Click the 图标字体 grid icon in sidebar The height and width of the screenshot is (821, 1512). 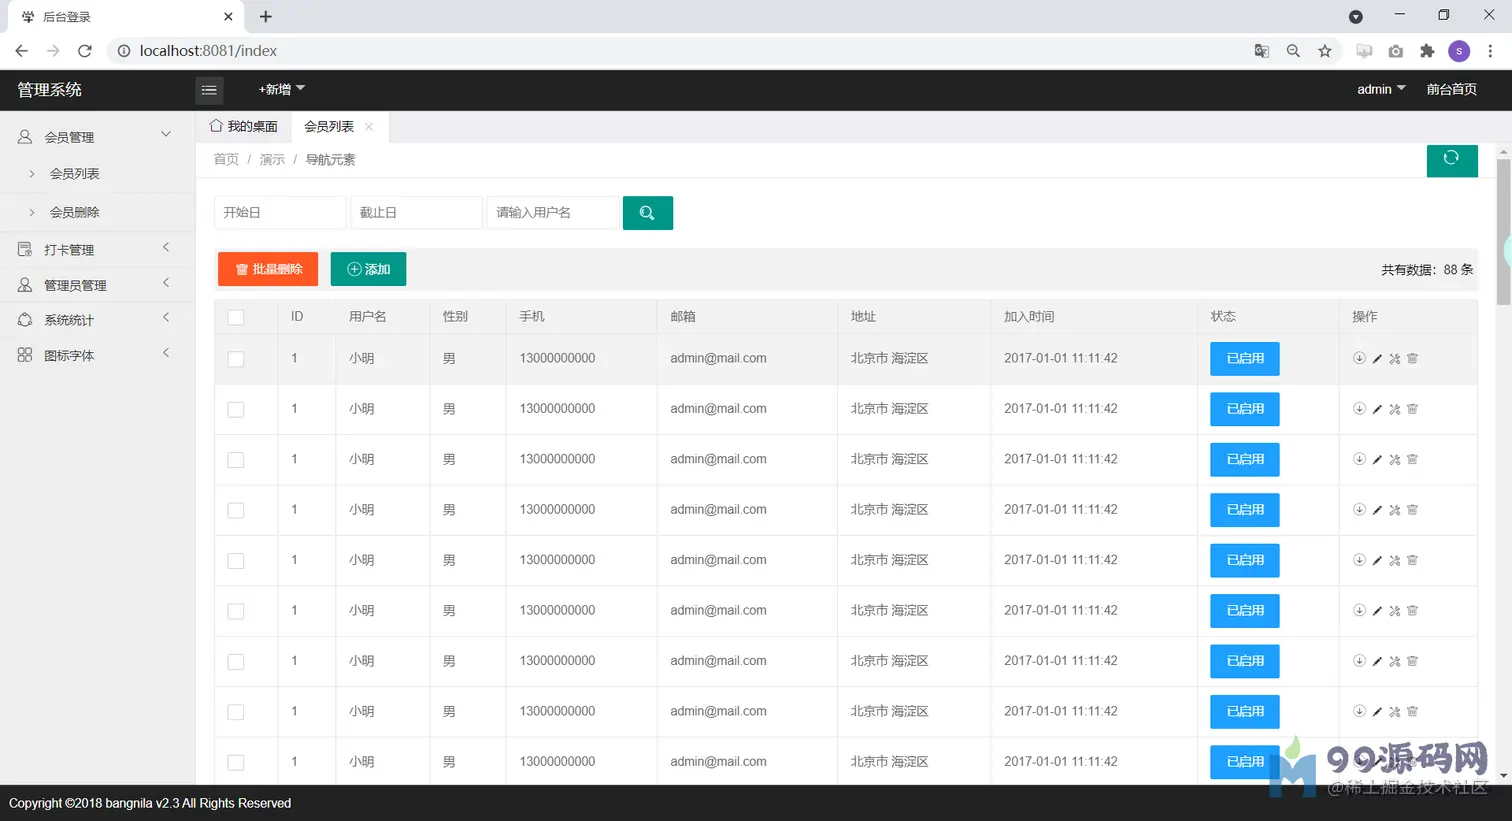(x=25, y=355)
